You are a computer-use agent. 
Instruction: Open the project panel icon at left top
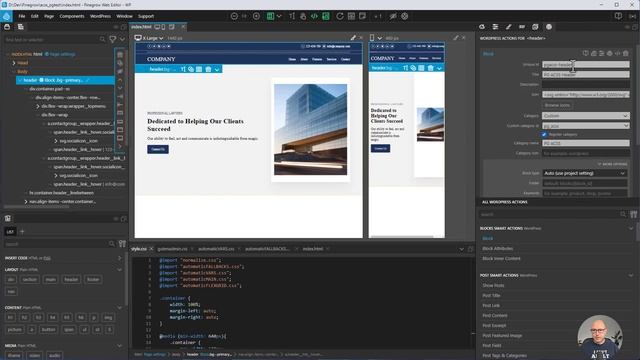(7, 27)
